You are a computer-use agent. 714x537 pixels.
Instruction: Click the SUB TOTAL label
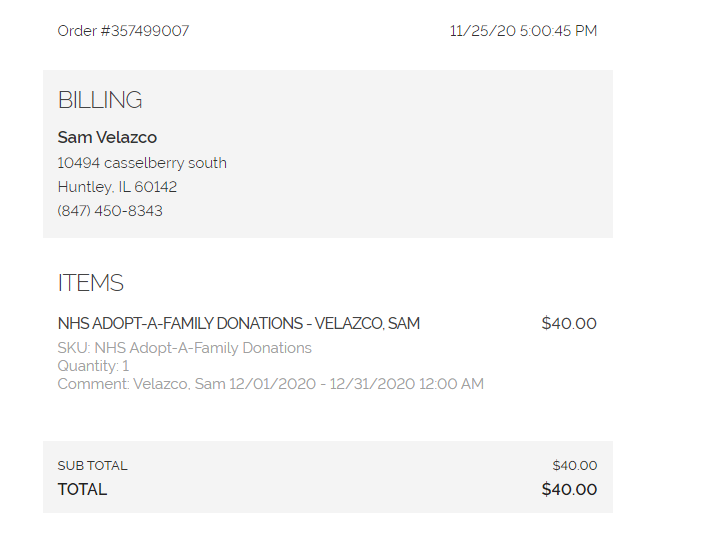click(92, 466)
